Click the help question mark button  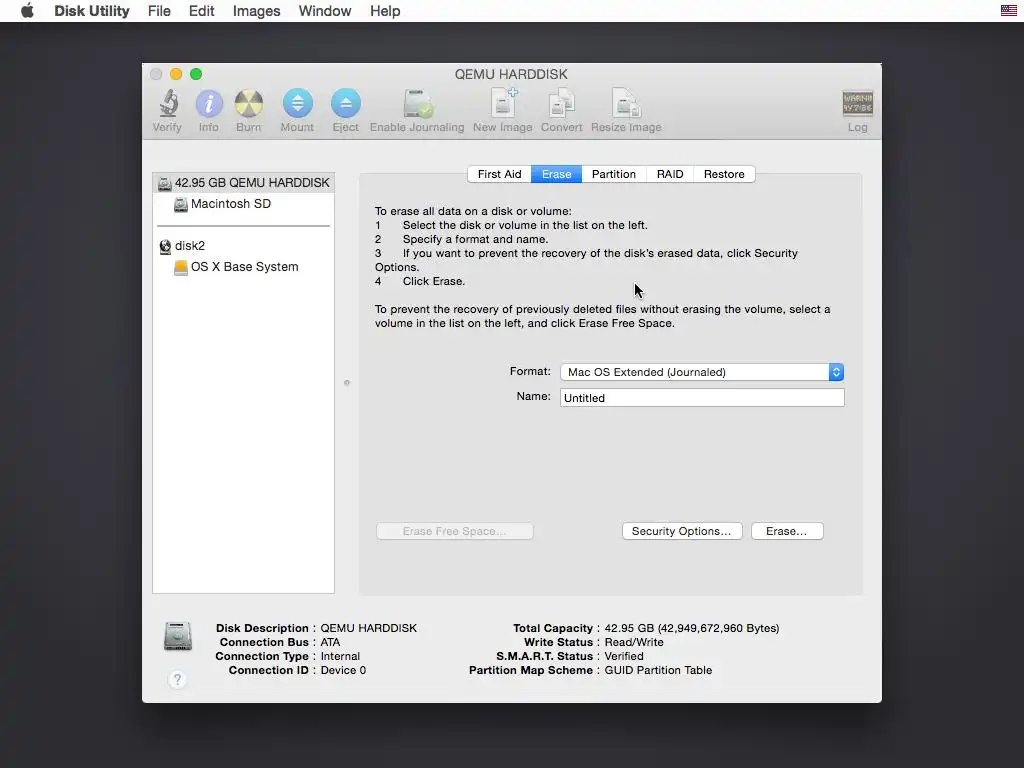point(177,679)
